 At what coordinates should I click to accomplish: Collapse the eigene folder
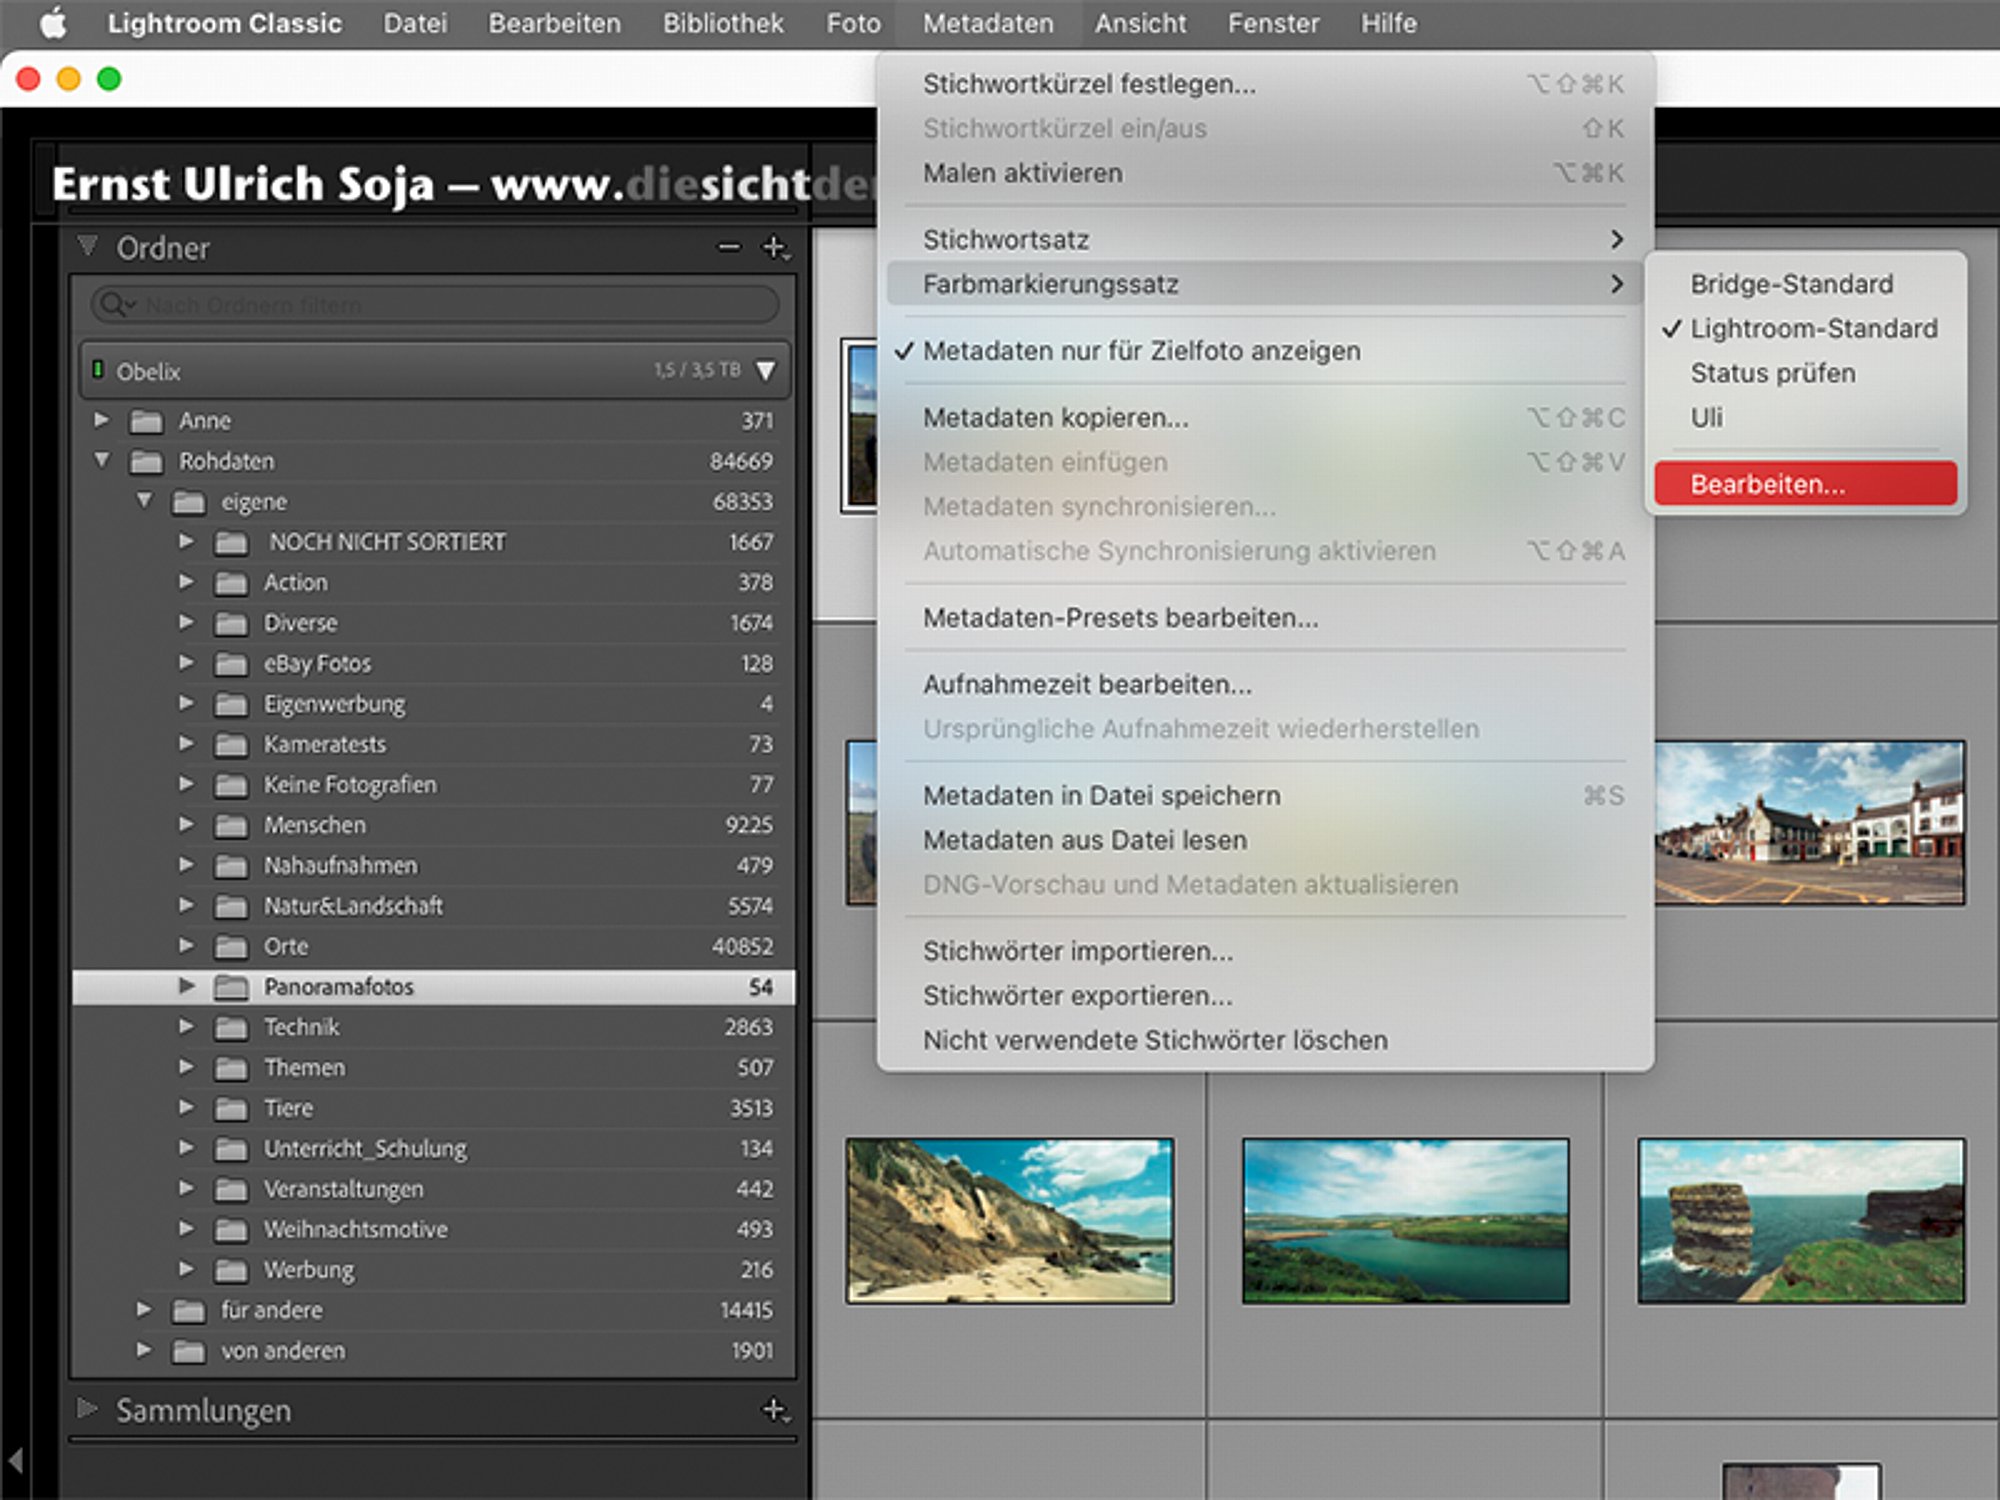144,500
